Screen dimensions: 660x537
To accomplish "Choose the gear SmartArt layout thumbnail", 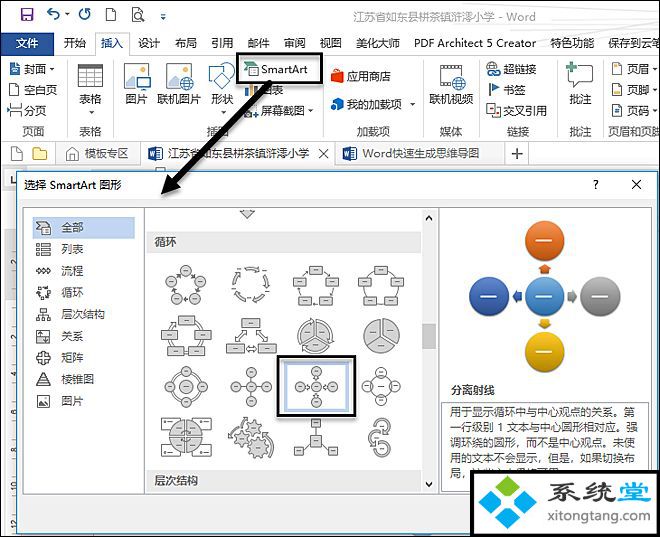I will 251,438.
